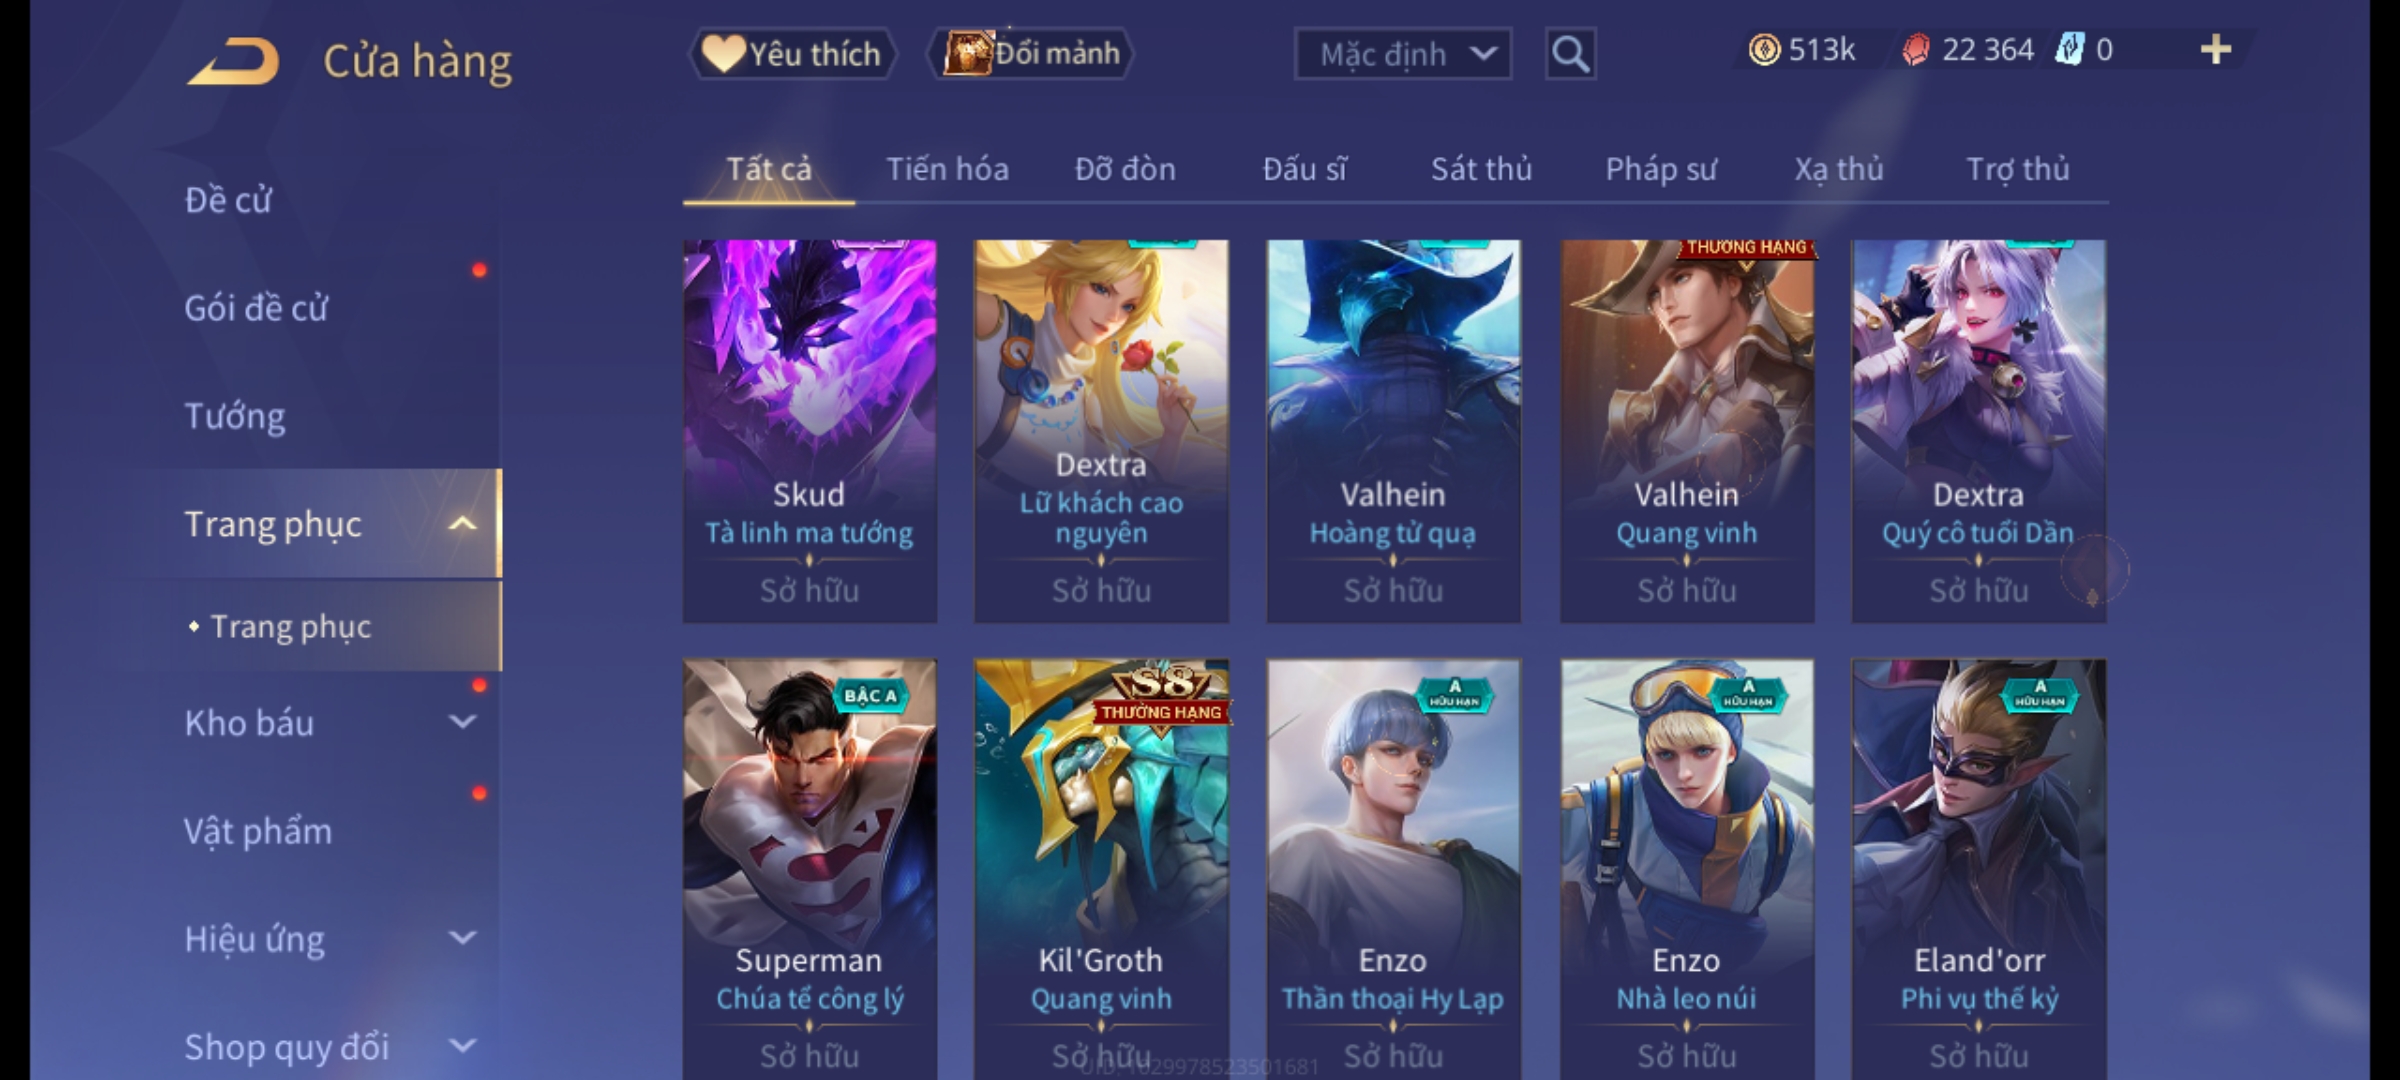The image size is (2400, 1080).
Task: Open the Tướng sidebar entry
Action: [x=235, y=416]
